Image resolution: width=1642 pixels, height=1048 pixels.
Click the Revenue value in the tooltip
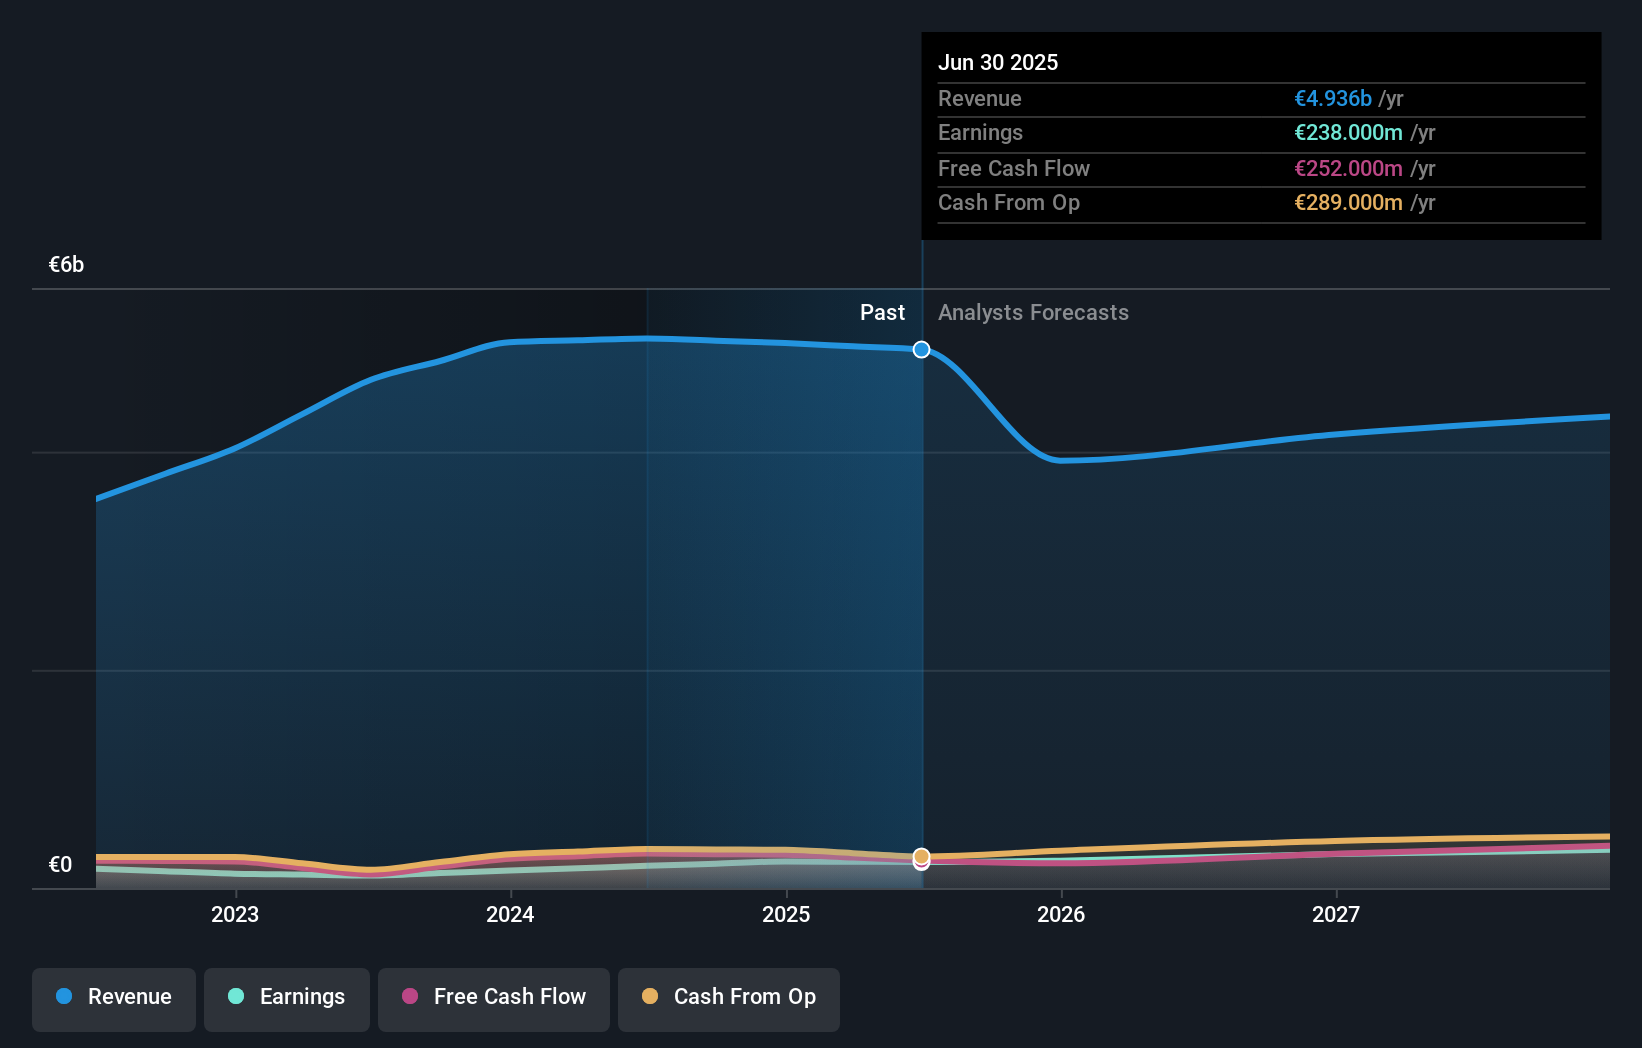pos(1333,98)
